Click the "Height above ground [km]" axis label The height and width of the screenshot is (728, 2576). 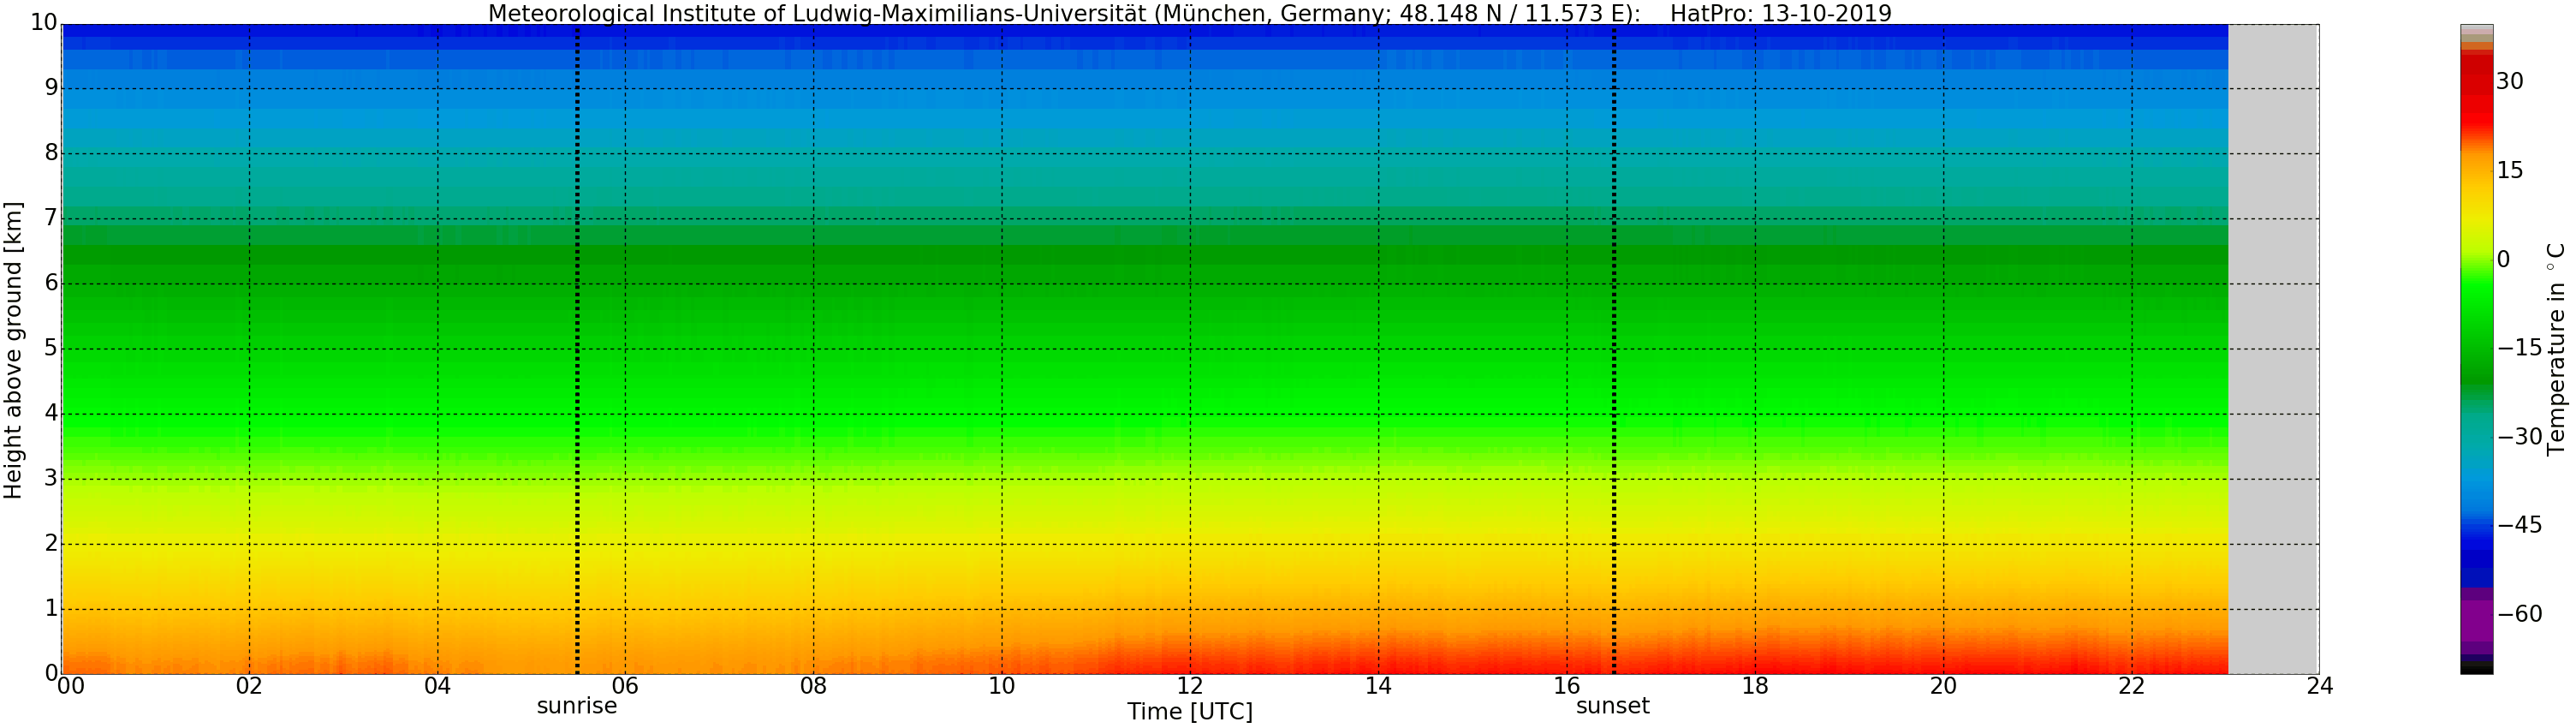tap(13, 350)
